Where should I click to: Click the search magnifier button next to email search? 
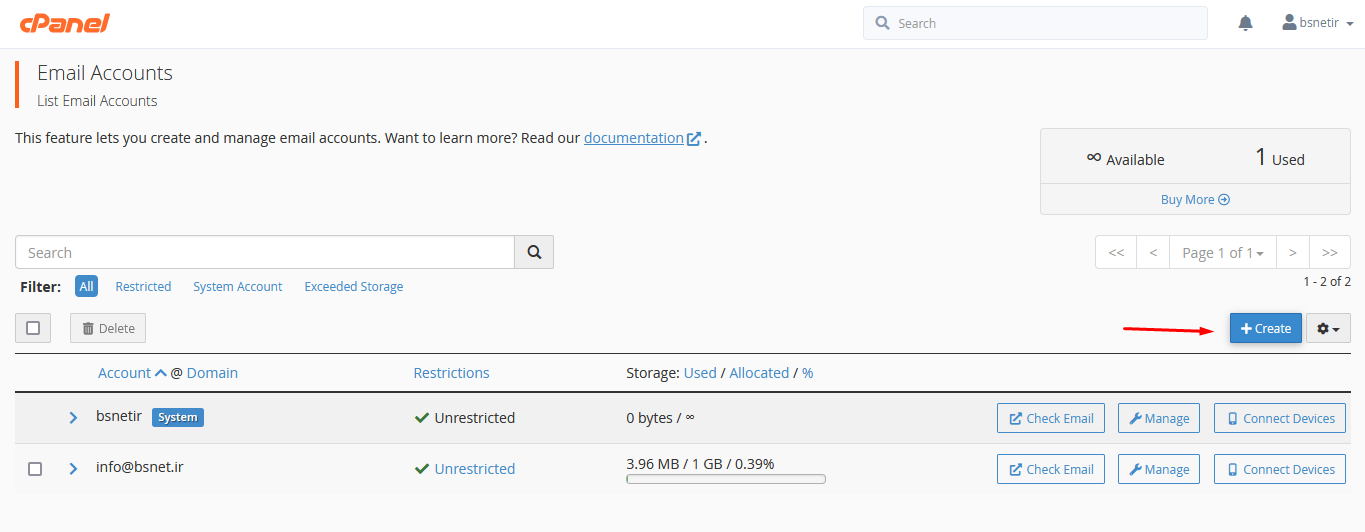pyautogui.click(x=534, y=253)
